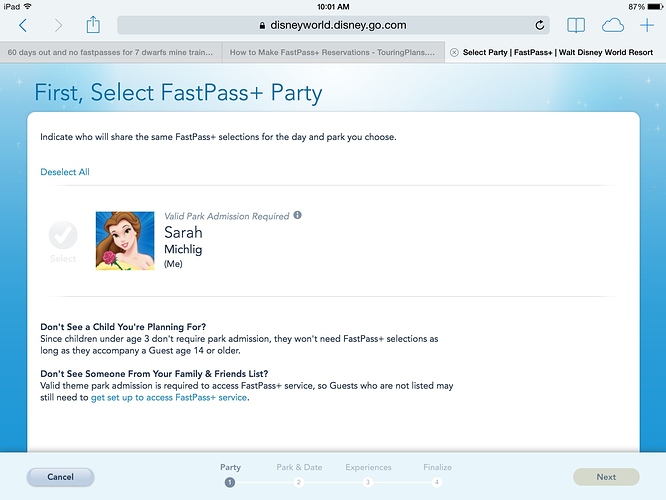Image resolution: width=666 pixels, height=500 pixels.
Task: Open iCloud tabs cloud icon
Action: (612, 25)
